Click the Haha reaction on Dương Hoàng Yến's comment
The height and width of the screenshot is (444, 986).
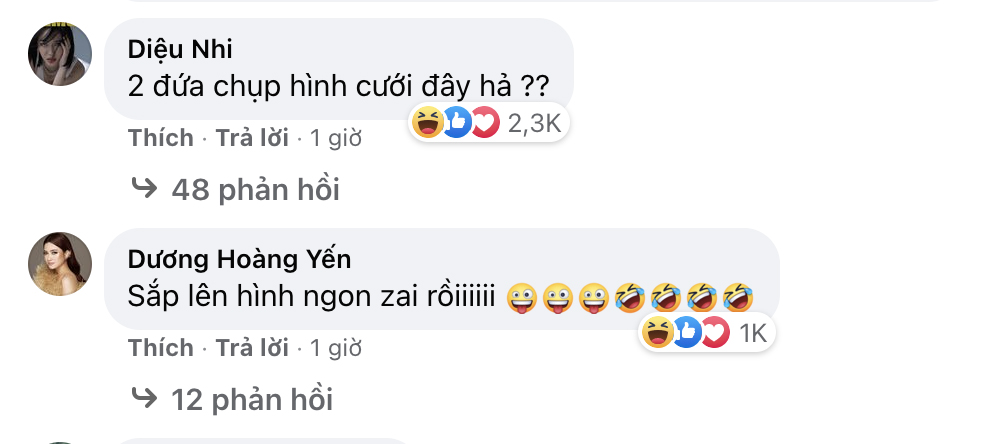pos(657,333)
